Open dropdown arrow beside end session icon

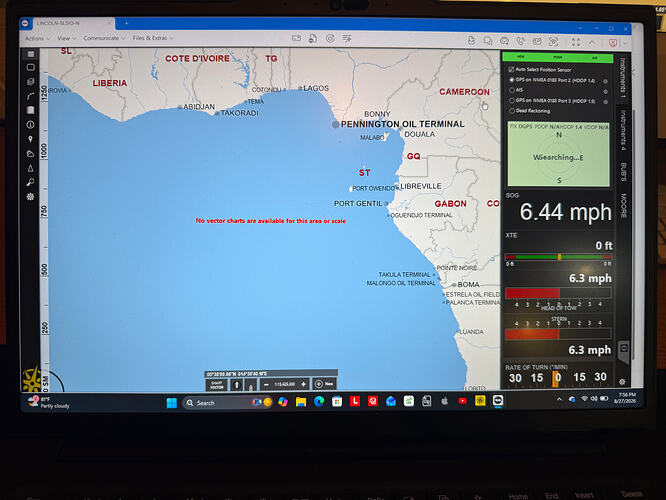[625, 43]
